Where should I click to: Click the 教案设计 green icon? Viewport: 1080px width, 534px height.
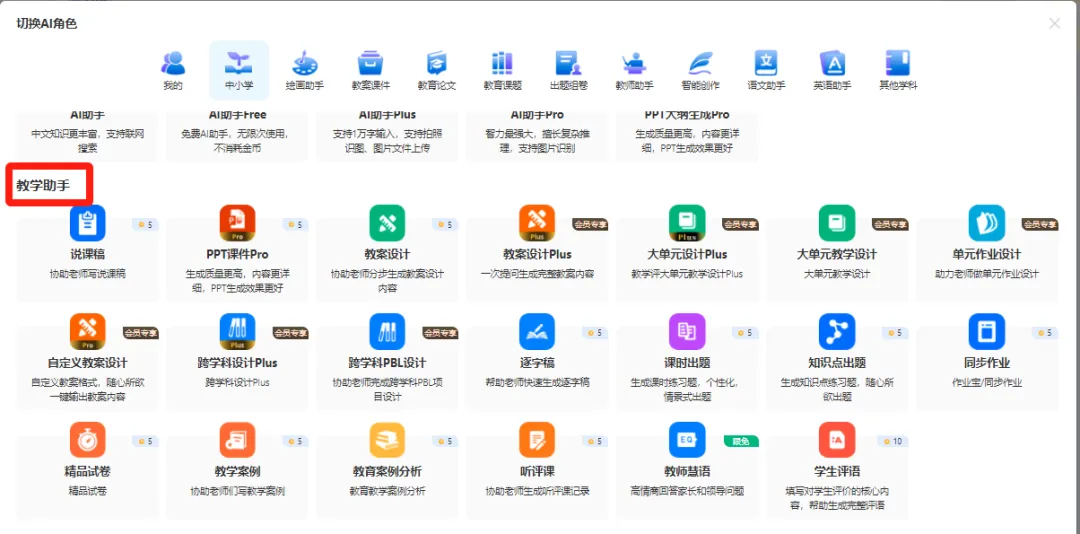[x=387, y=223]
